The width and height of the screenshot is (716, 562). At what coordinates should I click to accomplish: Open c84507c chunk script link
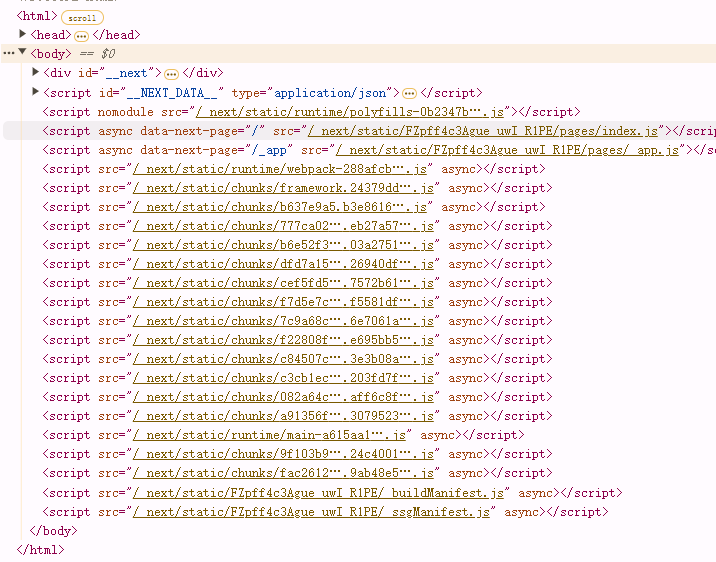click(283, 359)
